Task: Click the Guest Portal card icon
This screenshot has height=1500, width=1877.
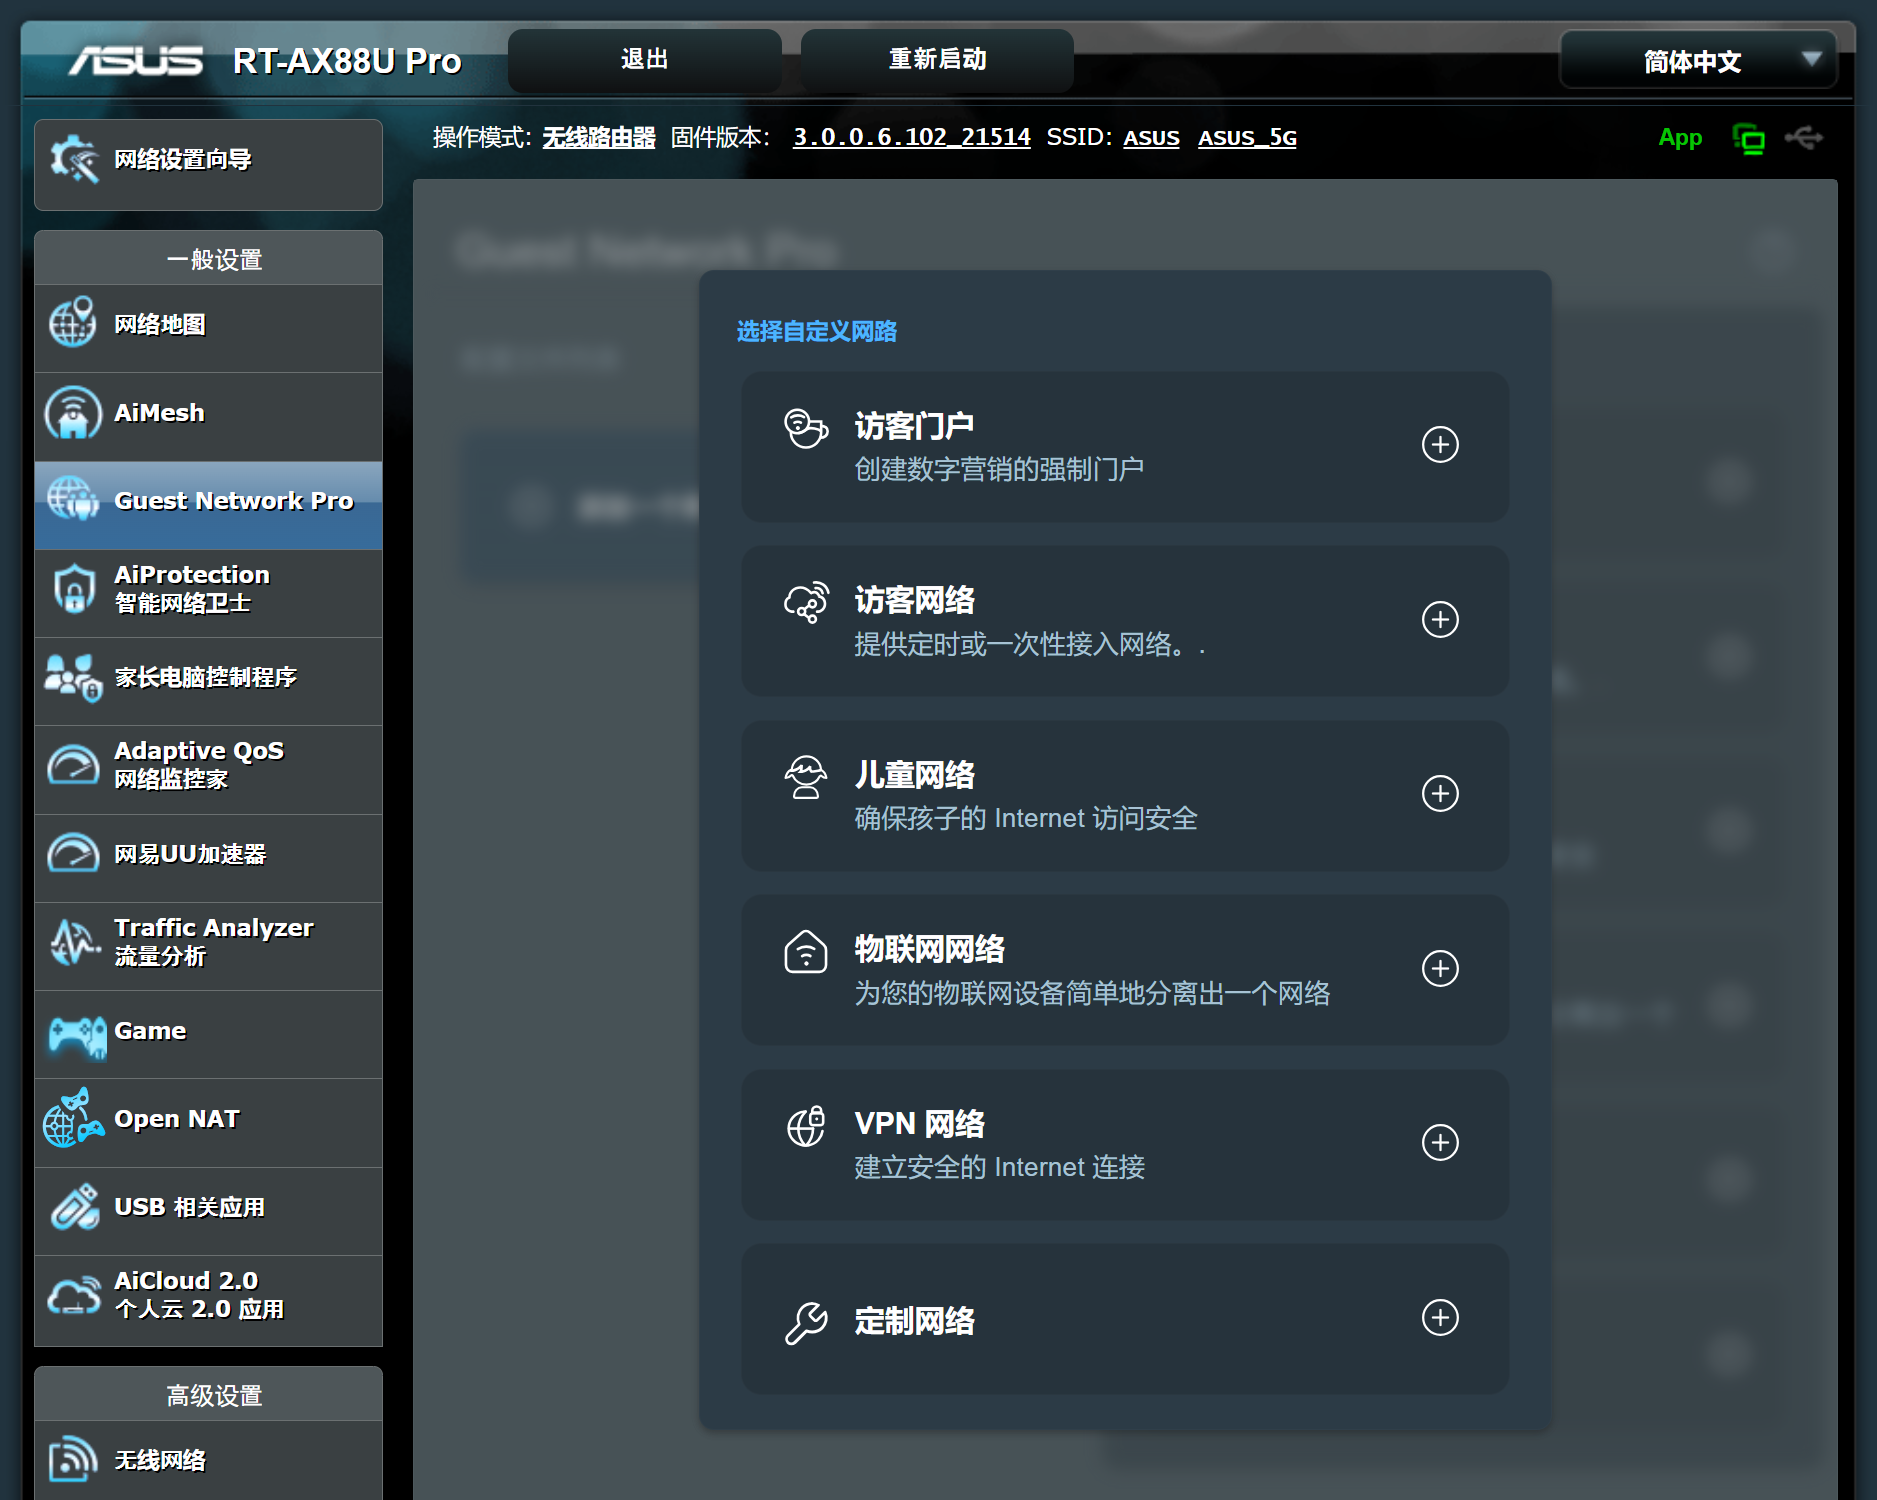Action: coord(806,429)
